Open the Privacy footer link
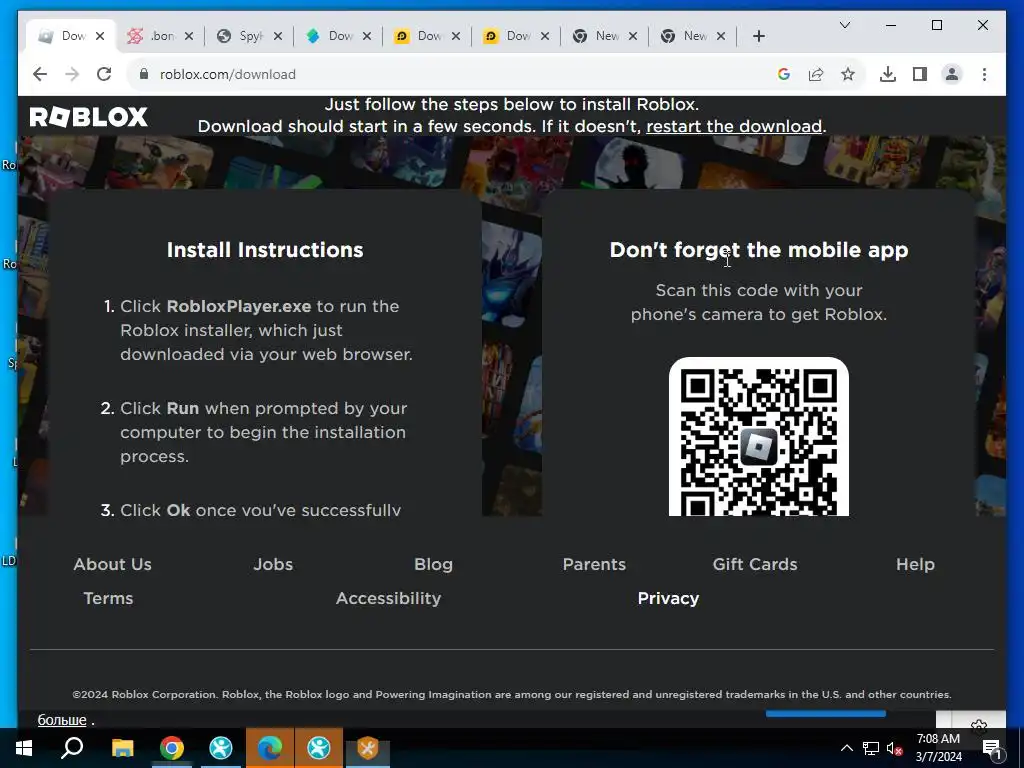The image size is (1024, 768). click(x=668, y=598)
